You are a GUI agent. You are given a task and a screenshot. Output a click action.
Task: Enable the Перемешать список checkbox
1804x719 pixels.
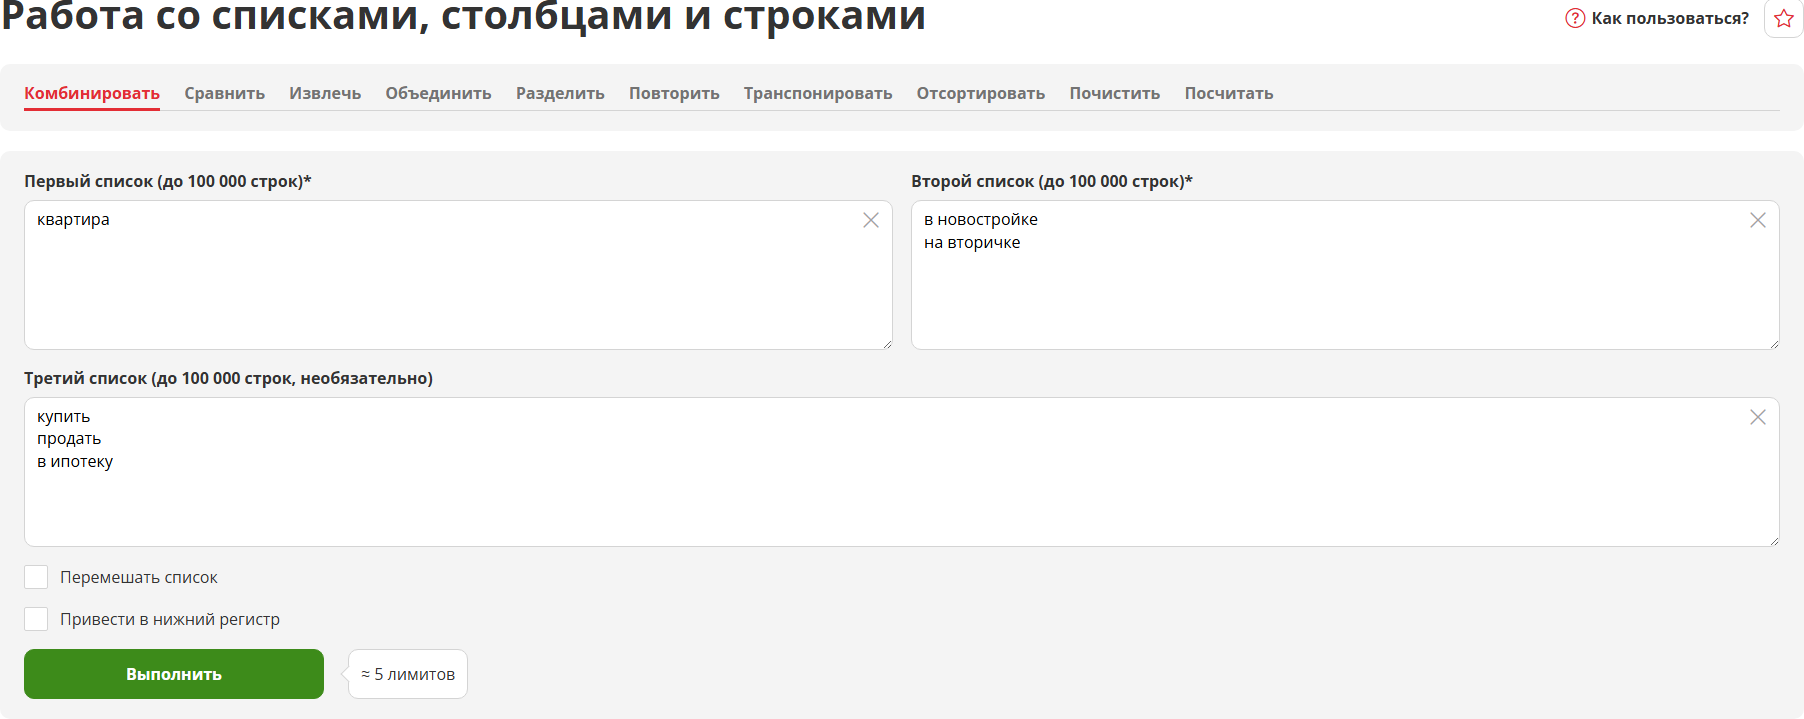[x=36, y=577]
